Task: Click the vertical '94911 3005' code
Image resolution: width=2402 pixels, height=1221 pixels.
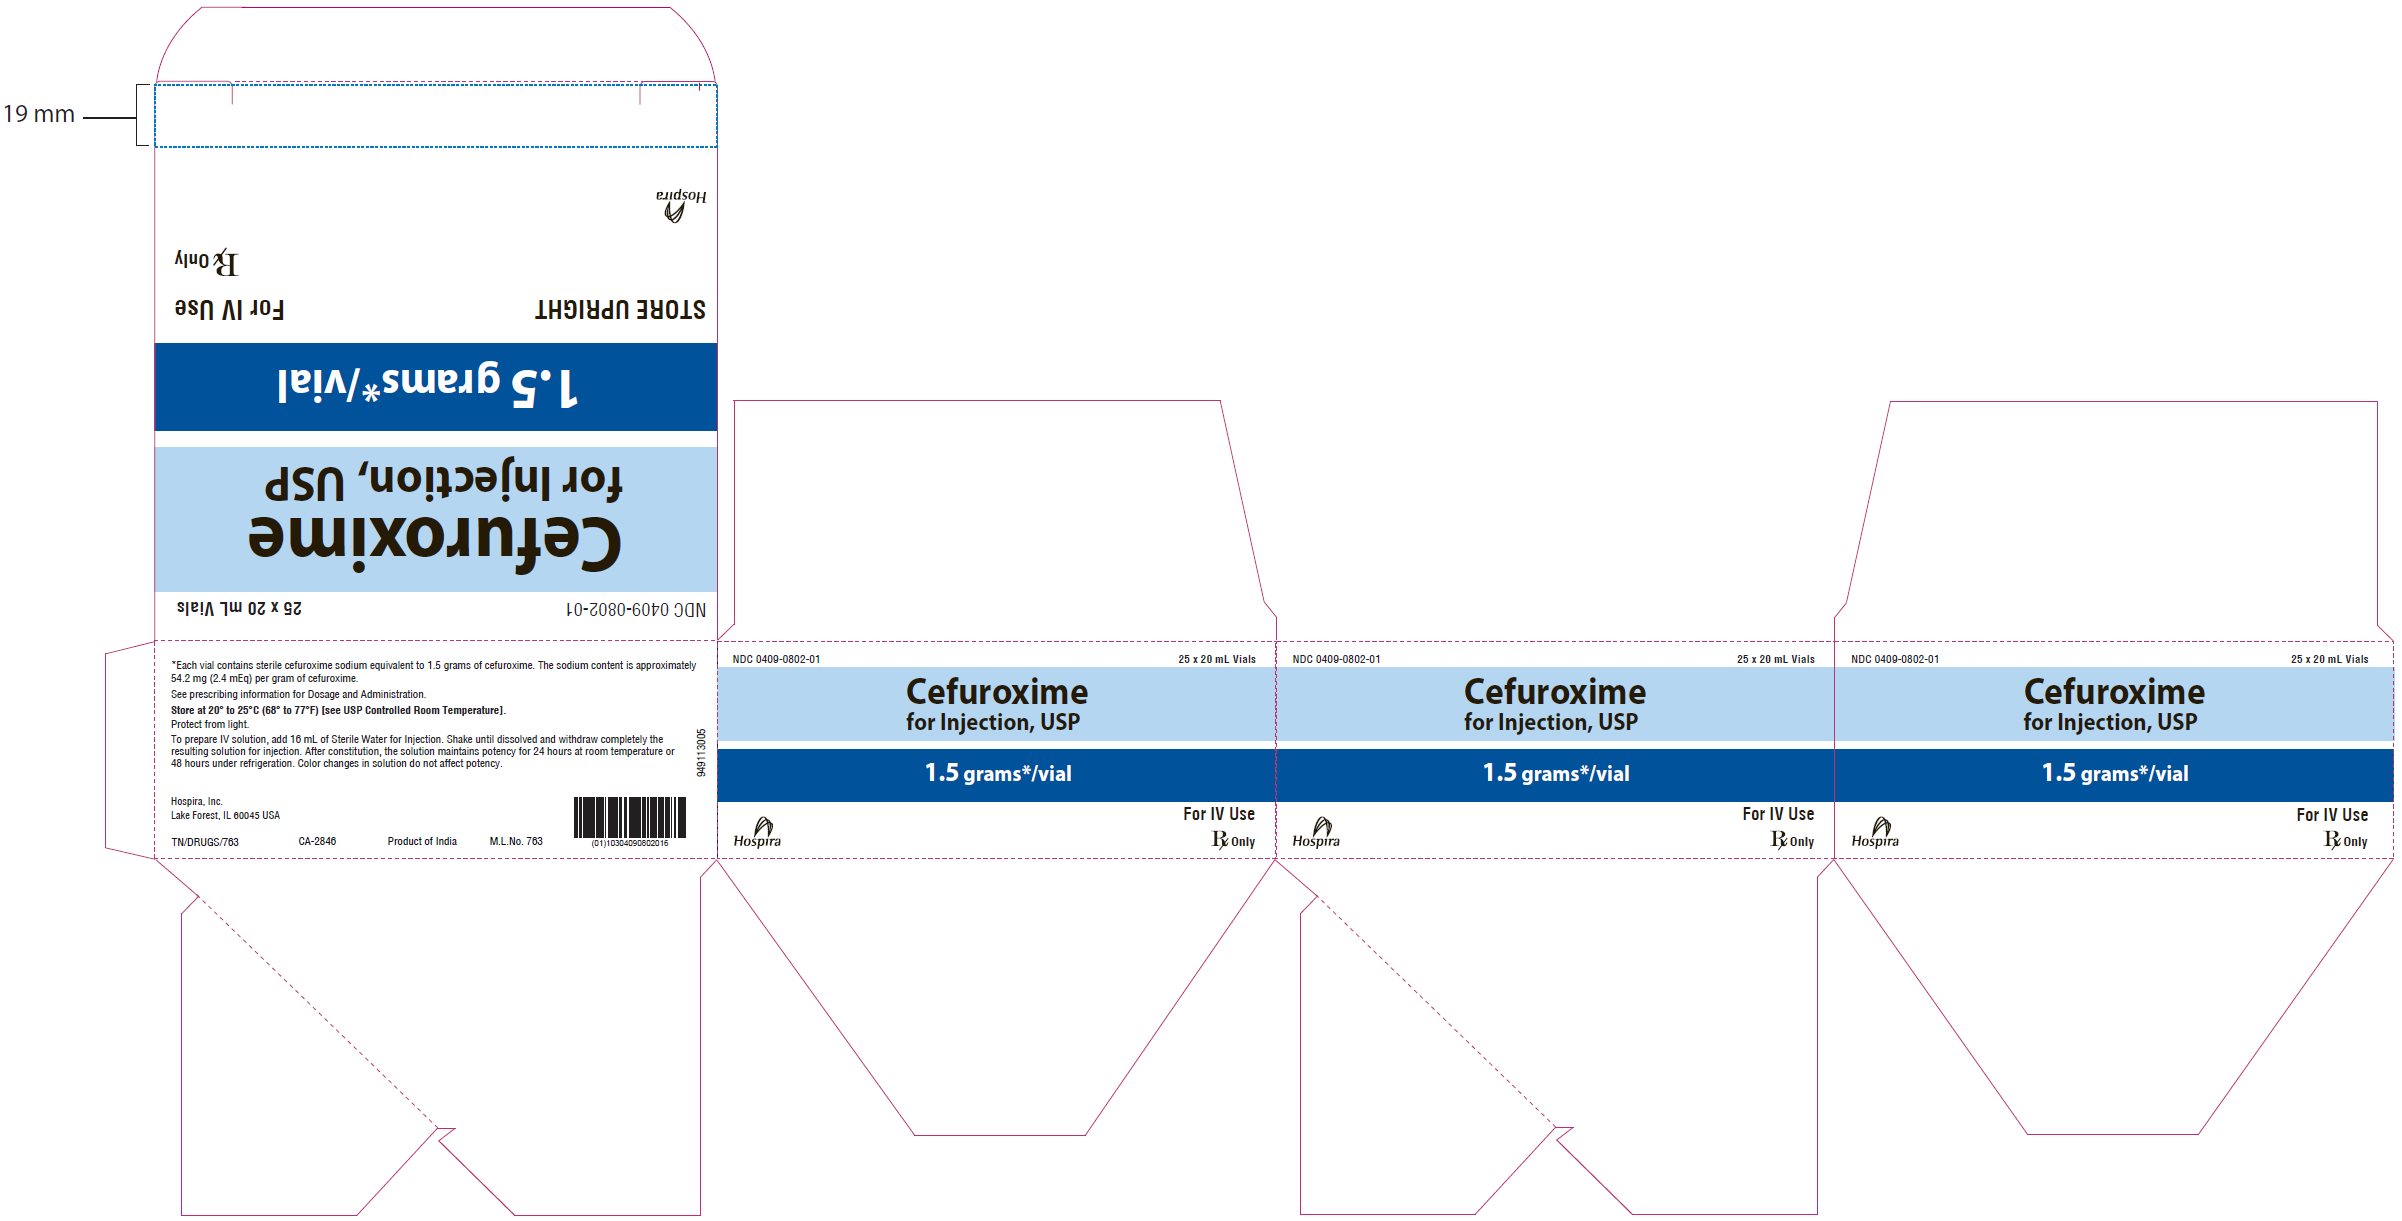Action: (x=702, y=752)
